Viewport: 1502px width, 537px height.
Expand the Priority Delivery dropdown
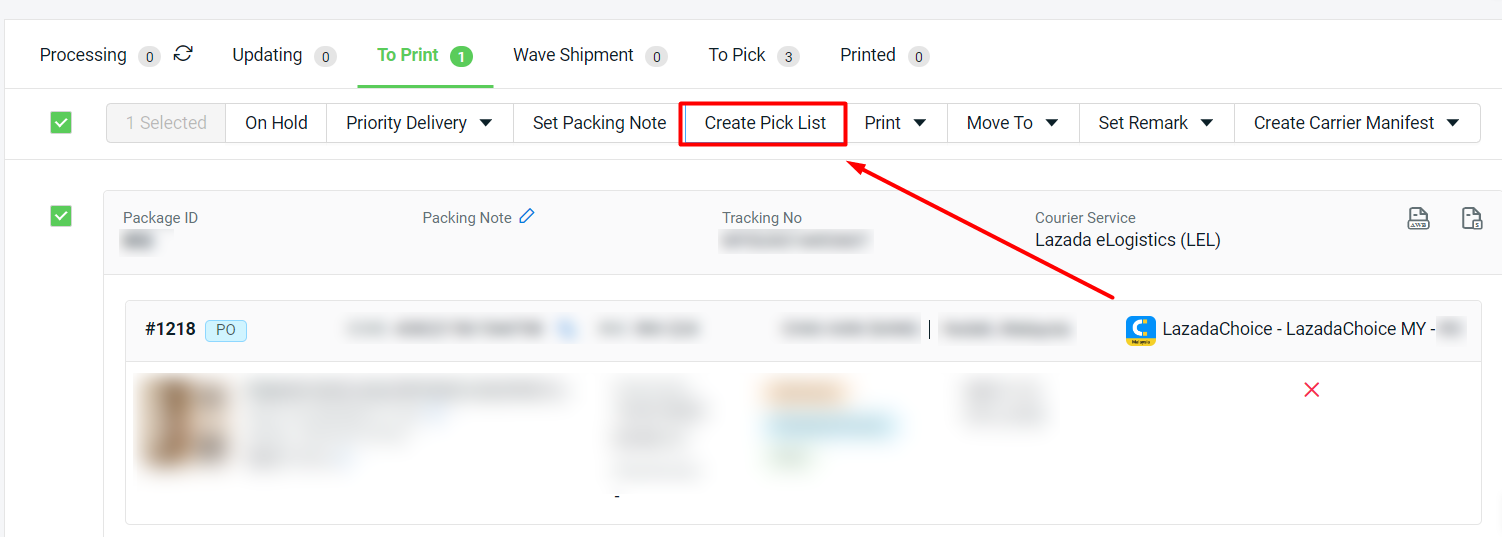[x=419, y=123]
